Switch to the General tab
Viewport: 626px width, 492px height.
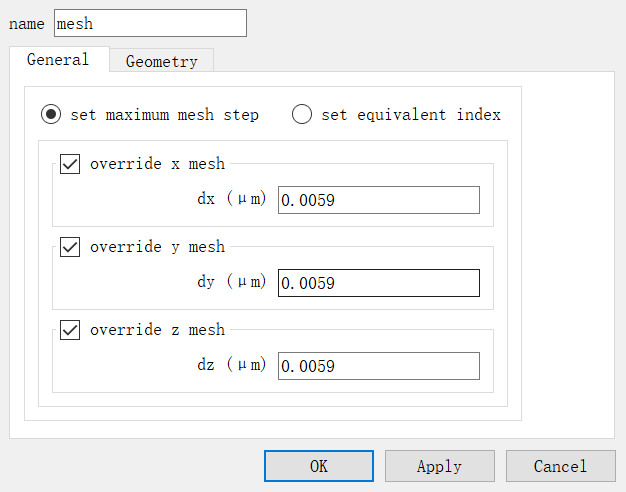(58, 60)
